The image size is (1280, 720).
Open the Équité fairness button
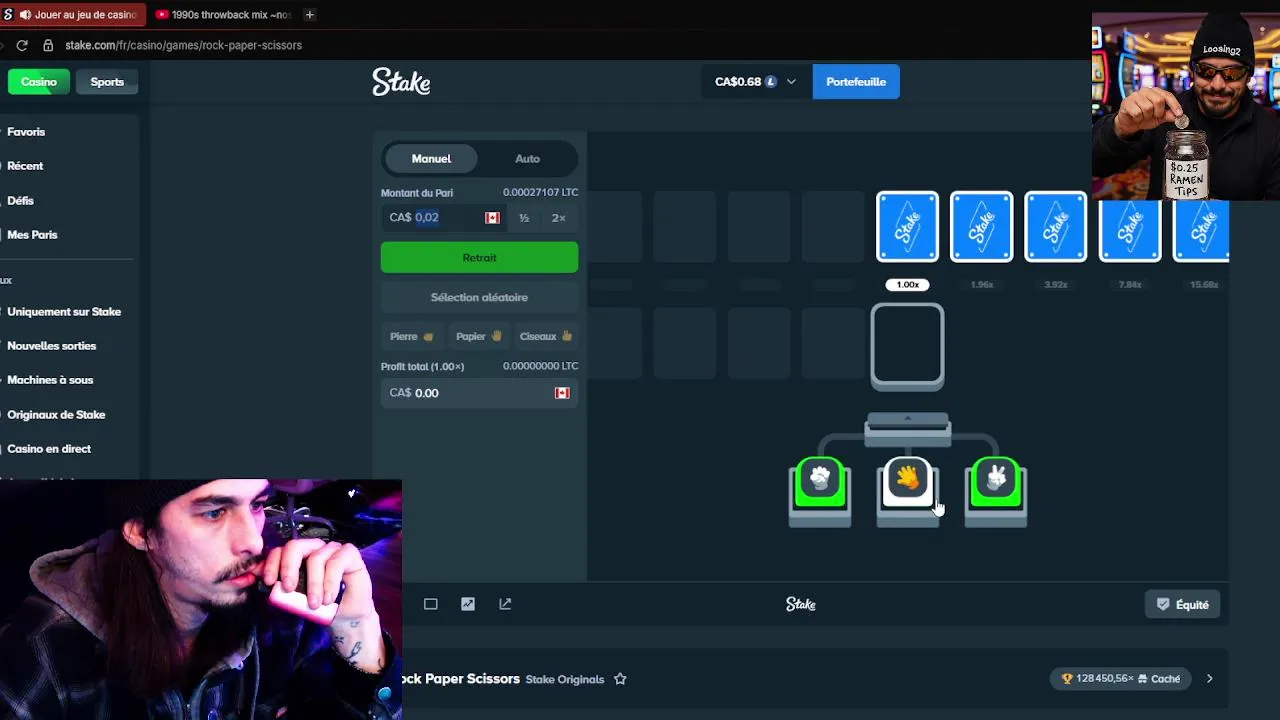[x=1183, y=605]
